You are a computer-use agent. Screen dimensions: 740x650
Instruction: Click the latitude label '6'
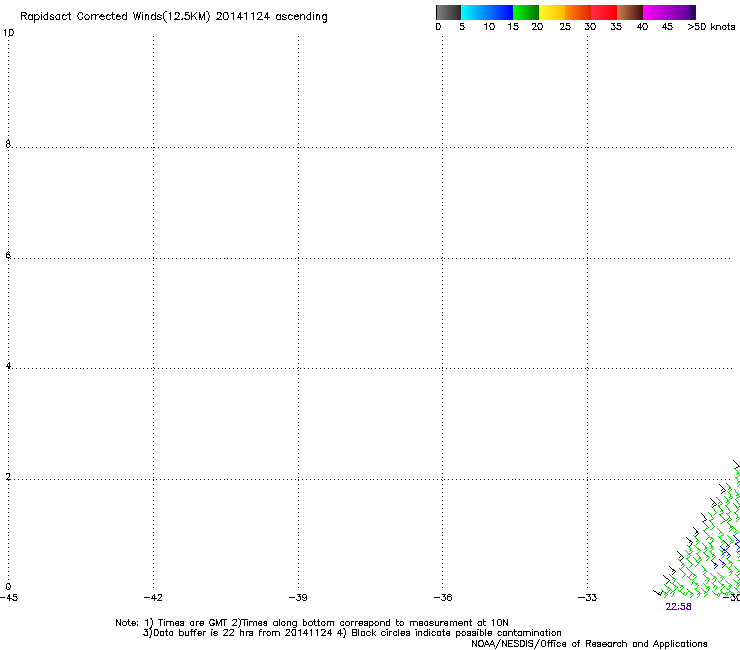coord(8,255)
